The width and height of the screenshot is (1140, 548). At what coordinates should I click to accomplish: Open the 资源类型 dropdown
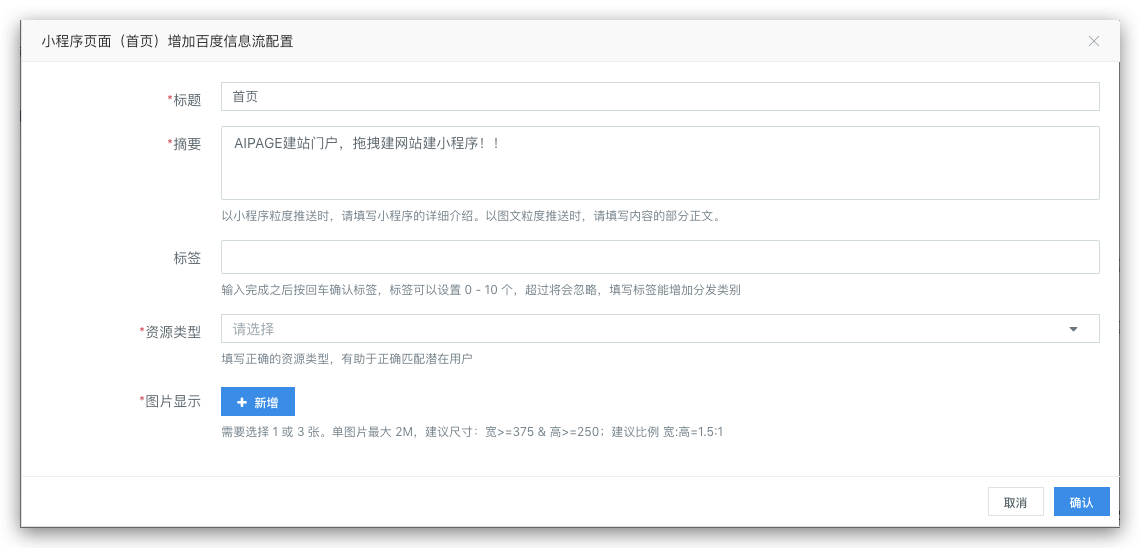click(x=660, y=329)
